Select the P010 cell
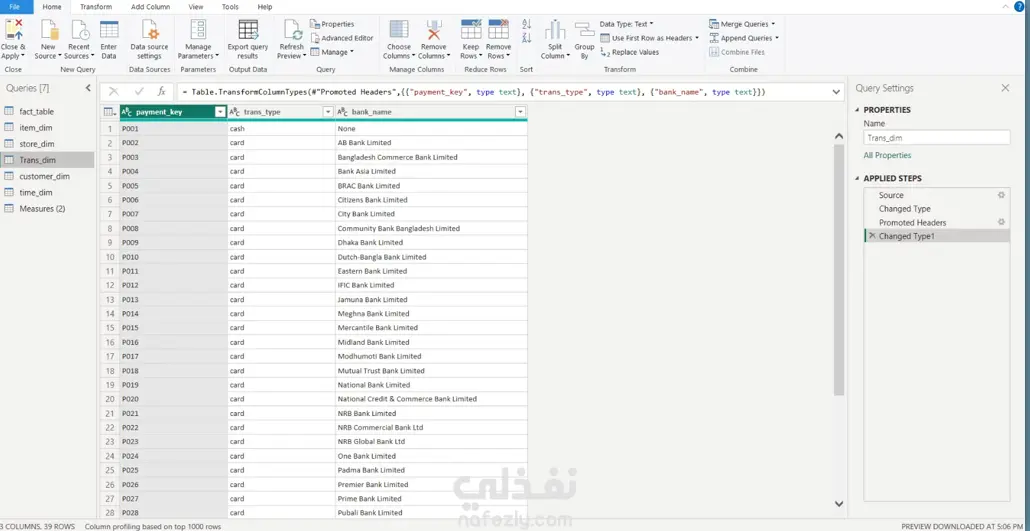 (173, 256)
